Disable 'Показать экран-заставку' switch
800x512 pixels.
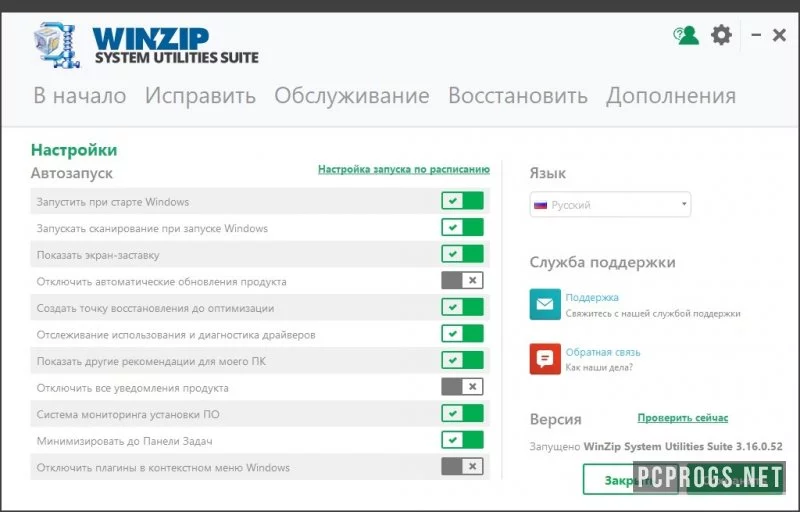pyautogui.click(x=462, y=254)
